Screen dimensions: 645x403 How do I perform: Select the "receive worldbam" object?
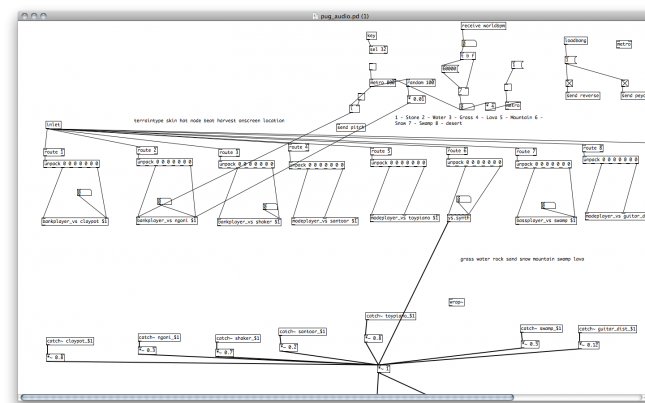coord(484,25)
